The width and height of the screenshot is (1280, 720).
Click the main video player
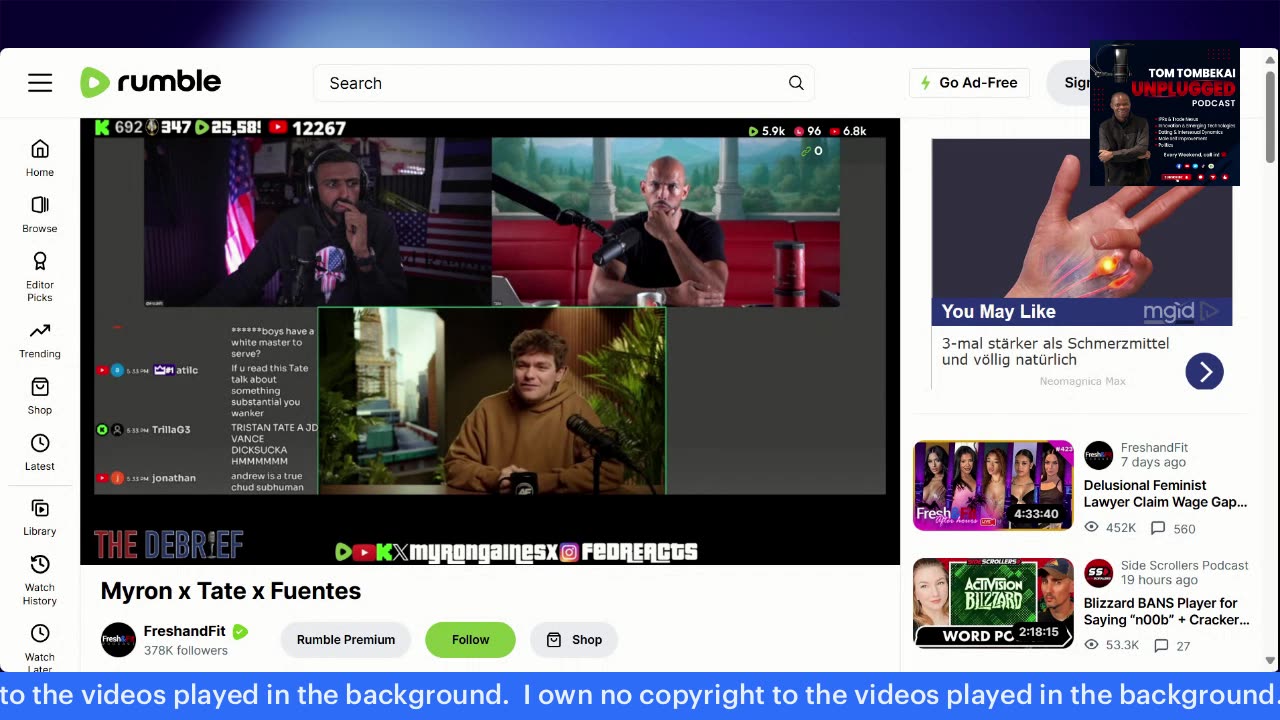tap(490, 341)
